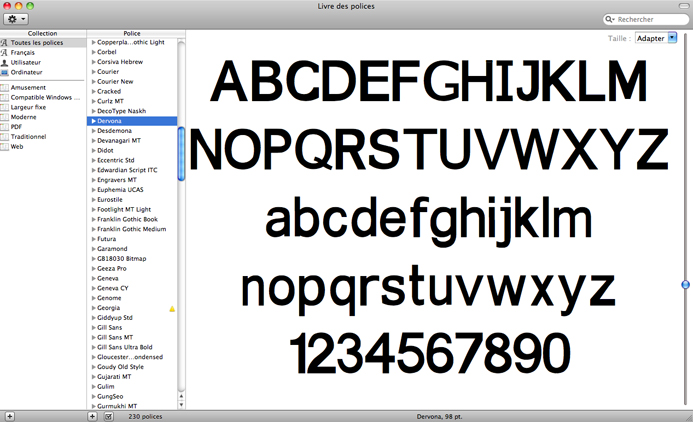The image size is (693, 422).
Task: Click font list scroll up arrow
Action: point(181,396)
